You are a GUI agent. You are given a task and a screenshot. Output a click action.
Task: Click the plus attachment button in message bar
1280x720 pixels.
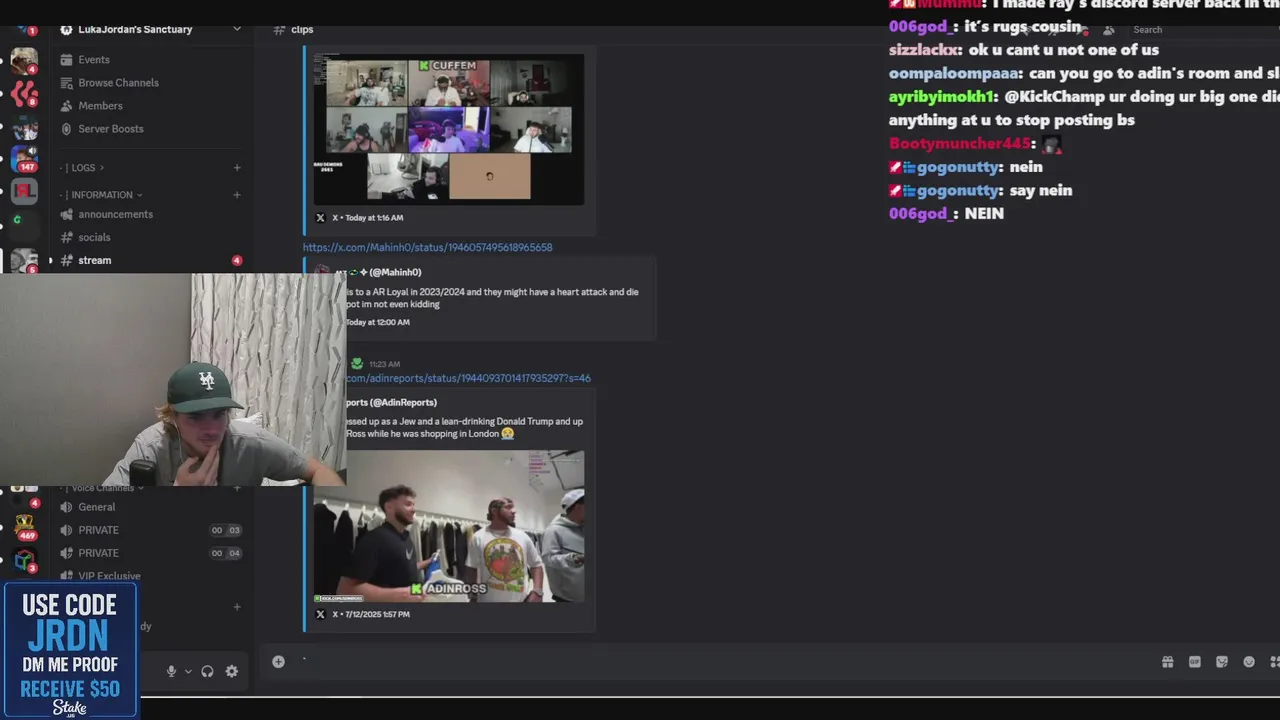pyautogui.click(x=278, y=661)
